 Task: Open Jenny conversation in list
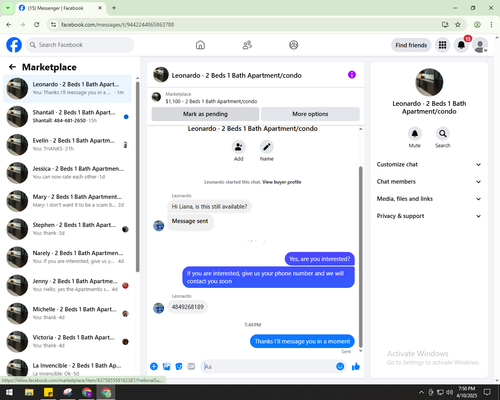click(x=68, y=285)
